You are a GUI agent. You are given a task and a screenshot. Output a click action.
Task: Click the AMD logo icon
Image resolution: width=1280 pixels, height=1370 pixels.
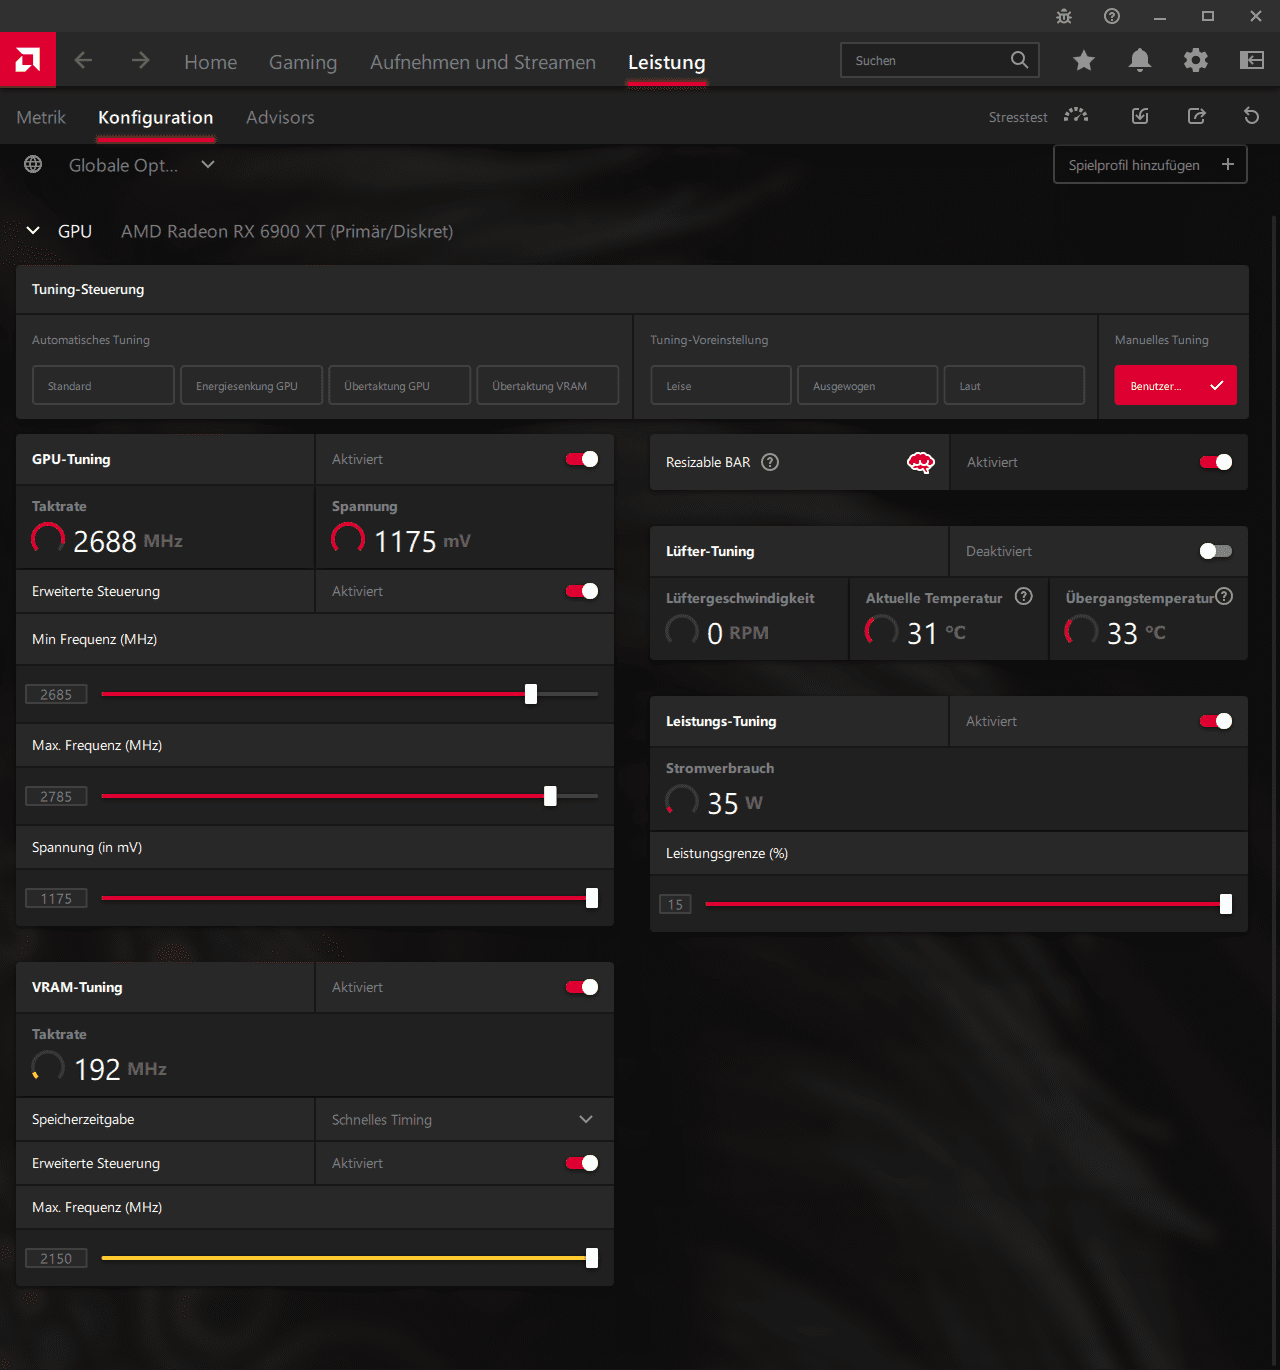coord(28,60)
